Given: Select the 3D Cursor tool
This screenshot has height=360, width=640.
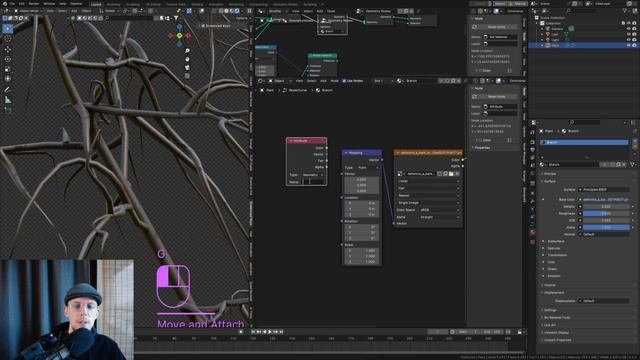Looking at the screenshot, I should [8, 39].
